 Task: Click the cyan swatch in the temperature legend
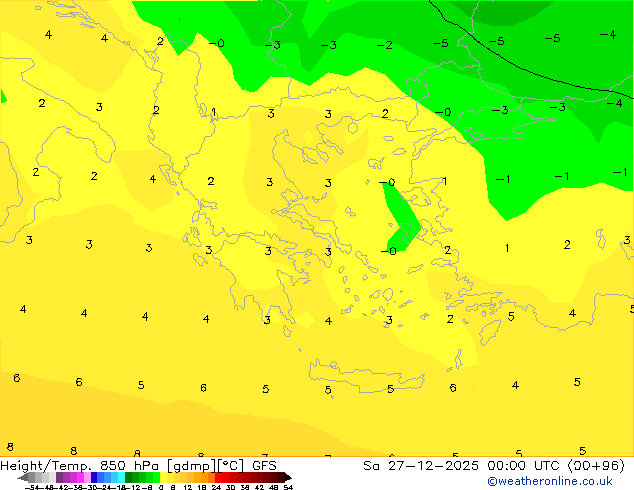tap(121, 477)
